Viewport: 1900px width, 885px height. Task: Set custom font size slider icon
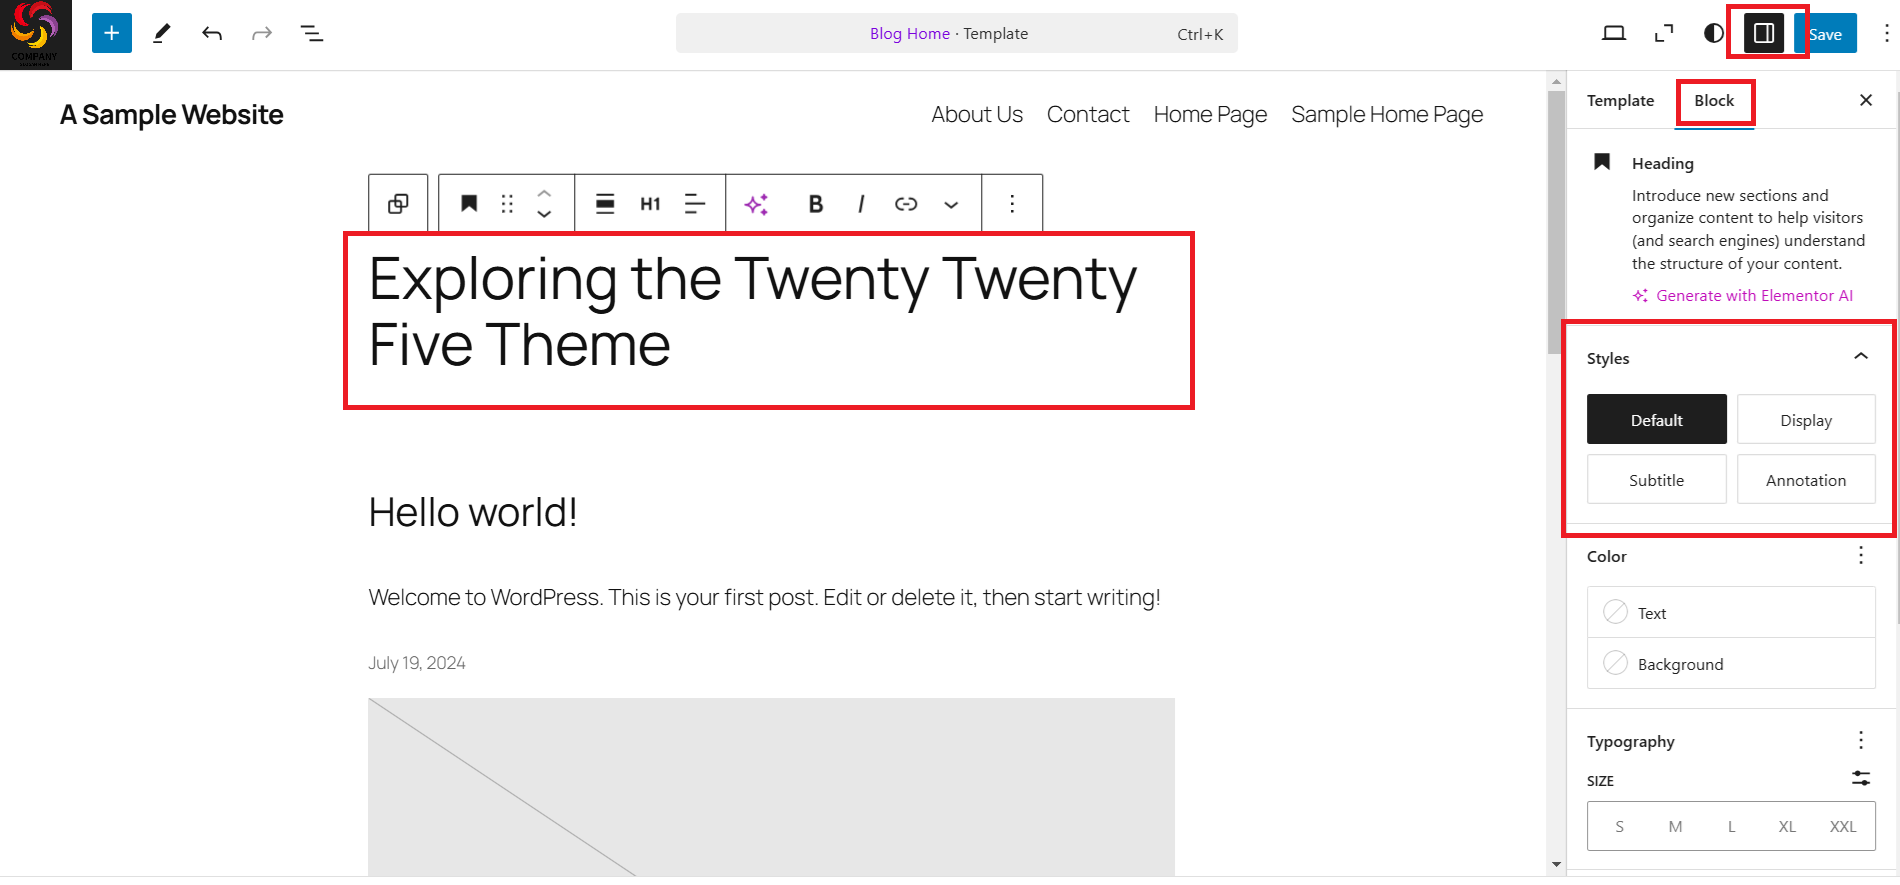tap(1861, 778)
